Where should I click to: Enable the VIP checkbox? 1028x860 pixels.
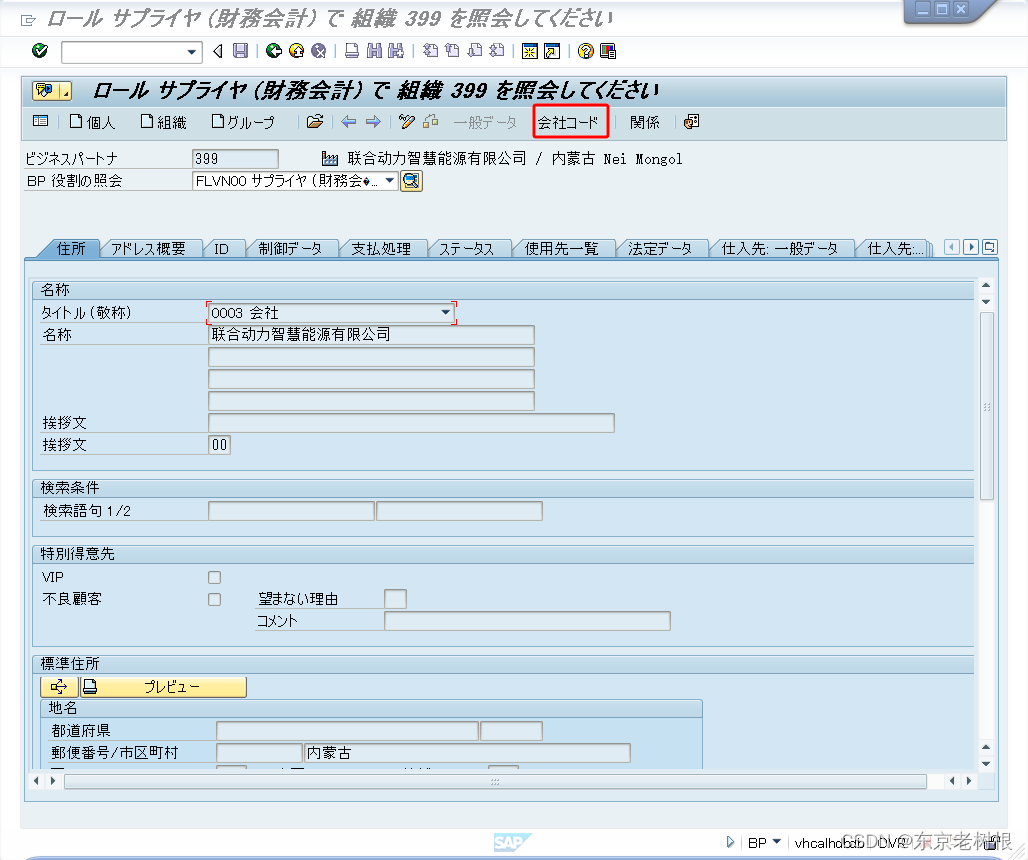pos(214,577)
